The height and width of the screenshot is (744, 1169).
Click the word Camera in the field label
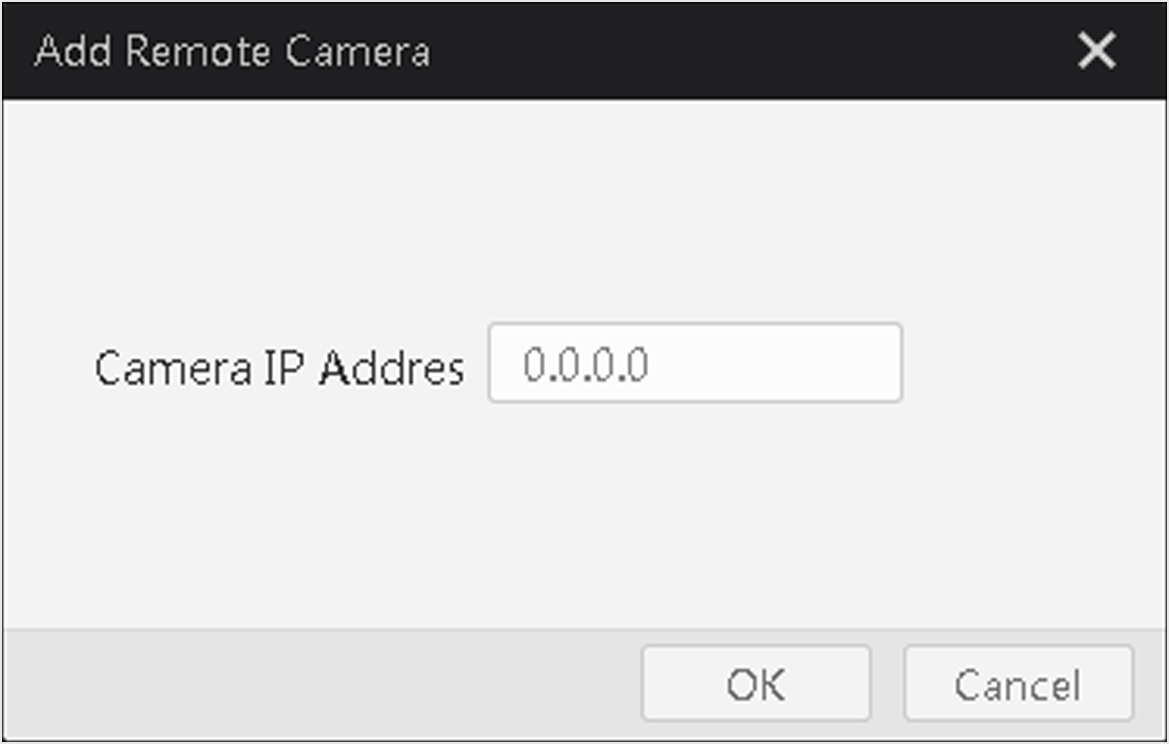172,368
